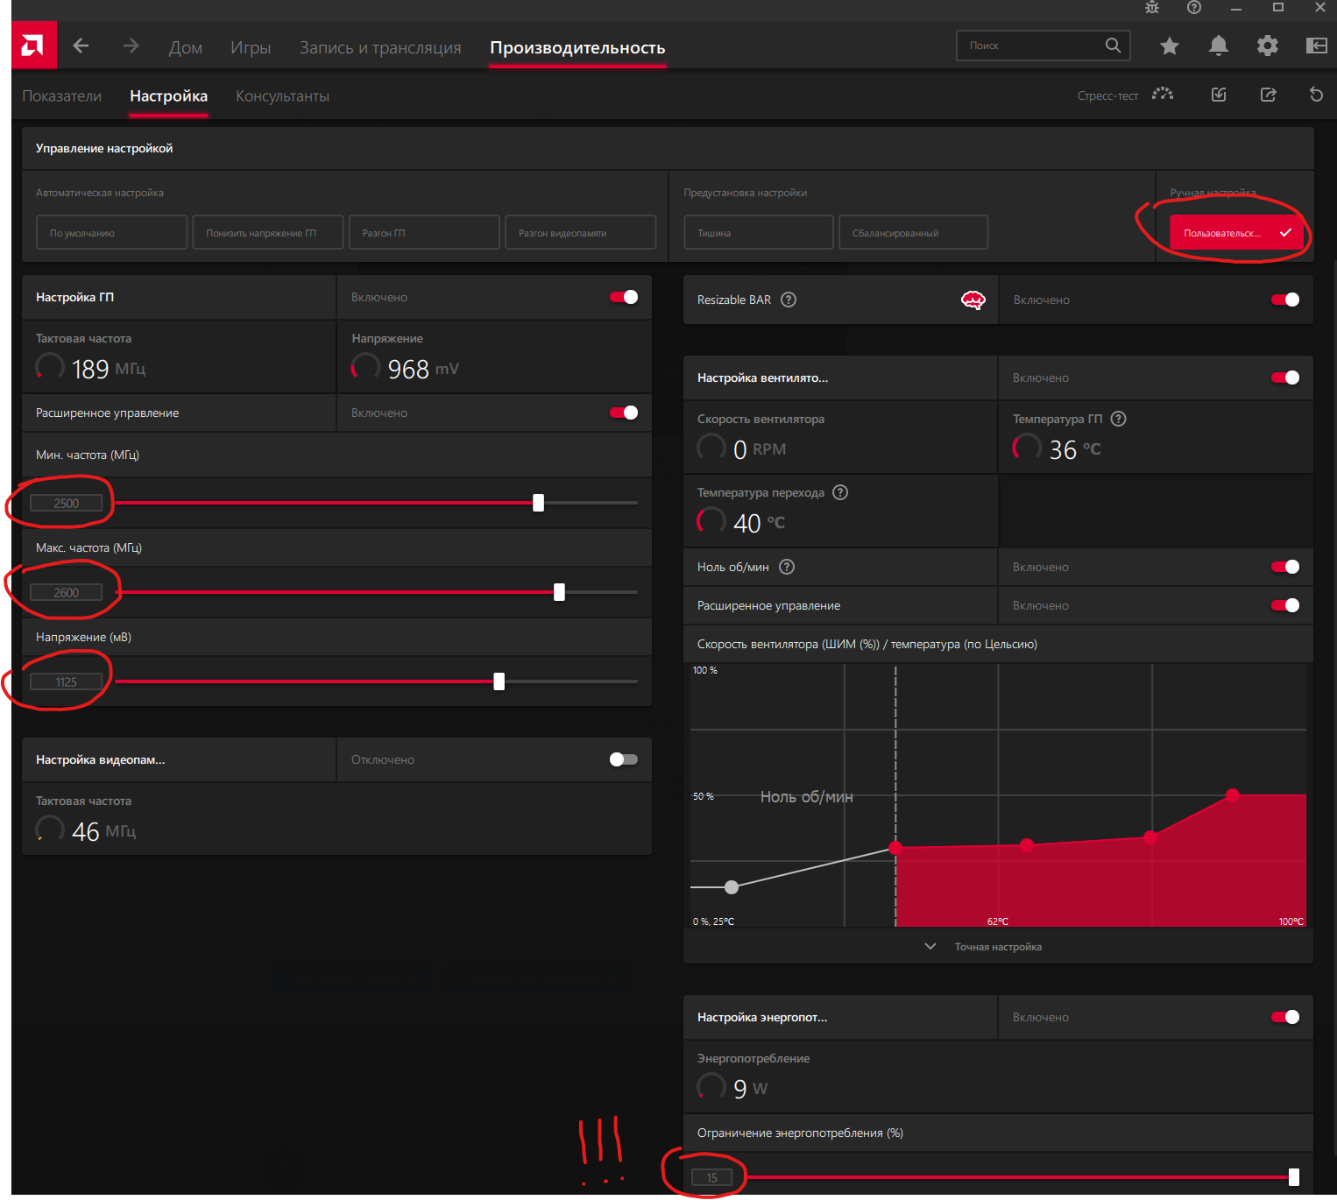Viewport: 1337px width, 1200px height.
Task: Go back with the left arrow icon
Action: [x=81, y=46]
